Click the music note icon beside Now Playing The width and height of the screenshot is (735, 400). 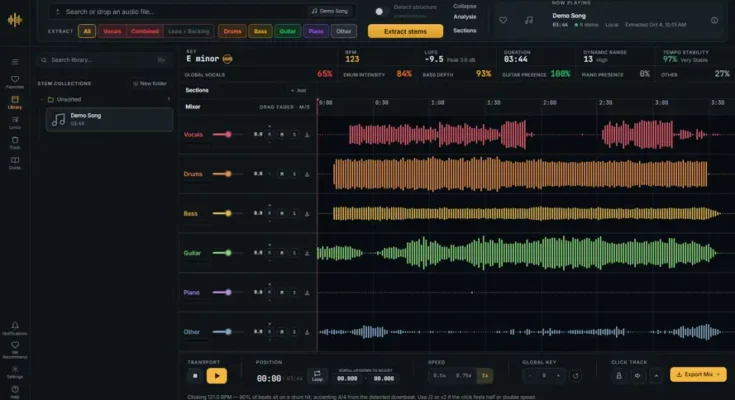pyautogui.click(x=529, y=20)
